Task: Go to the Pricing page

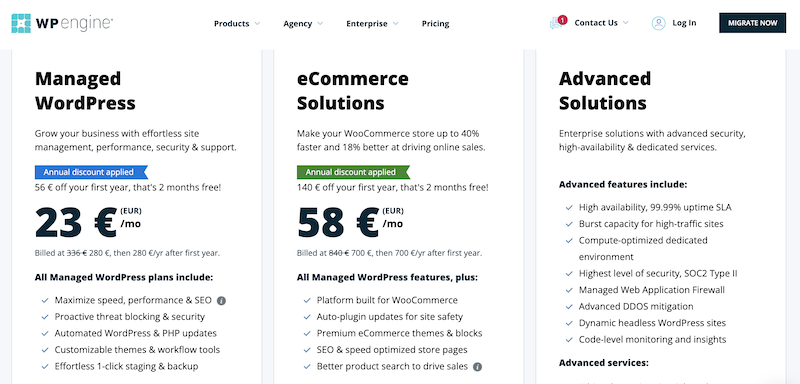Action: [x=435, y=23]
